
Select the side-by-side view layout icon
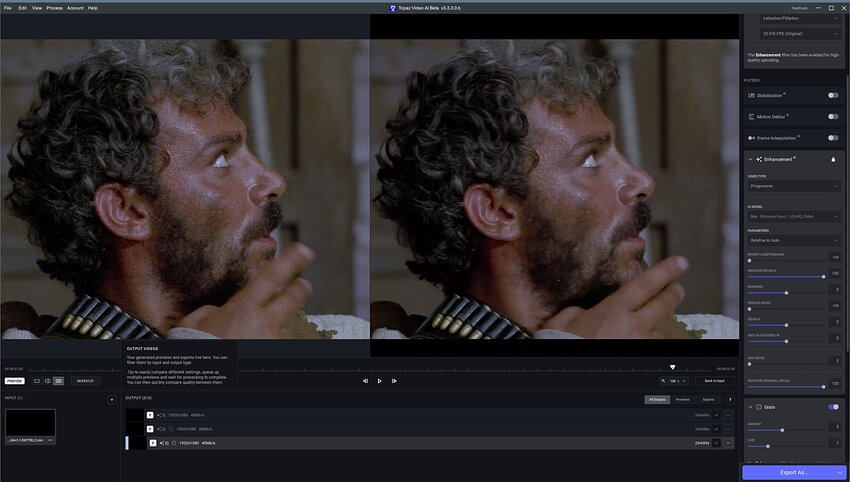59,381
